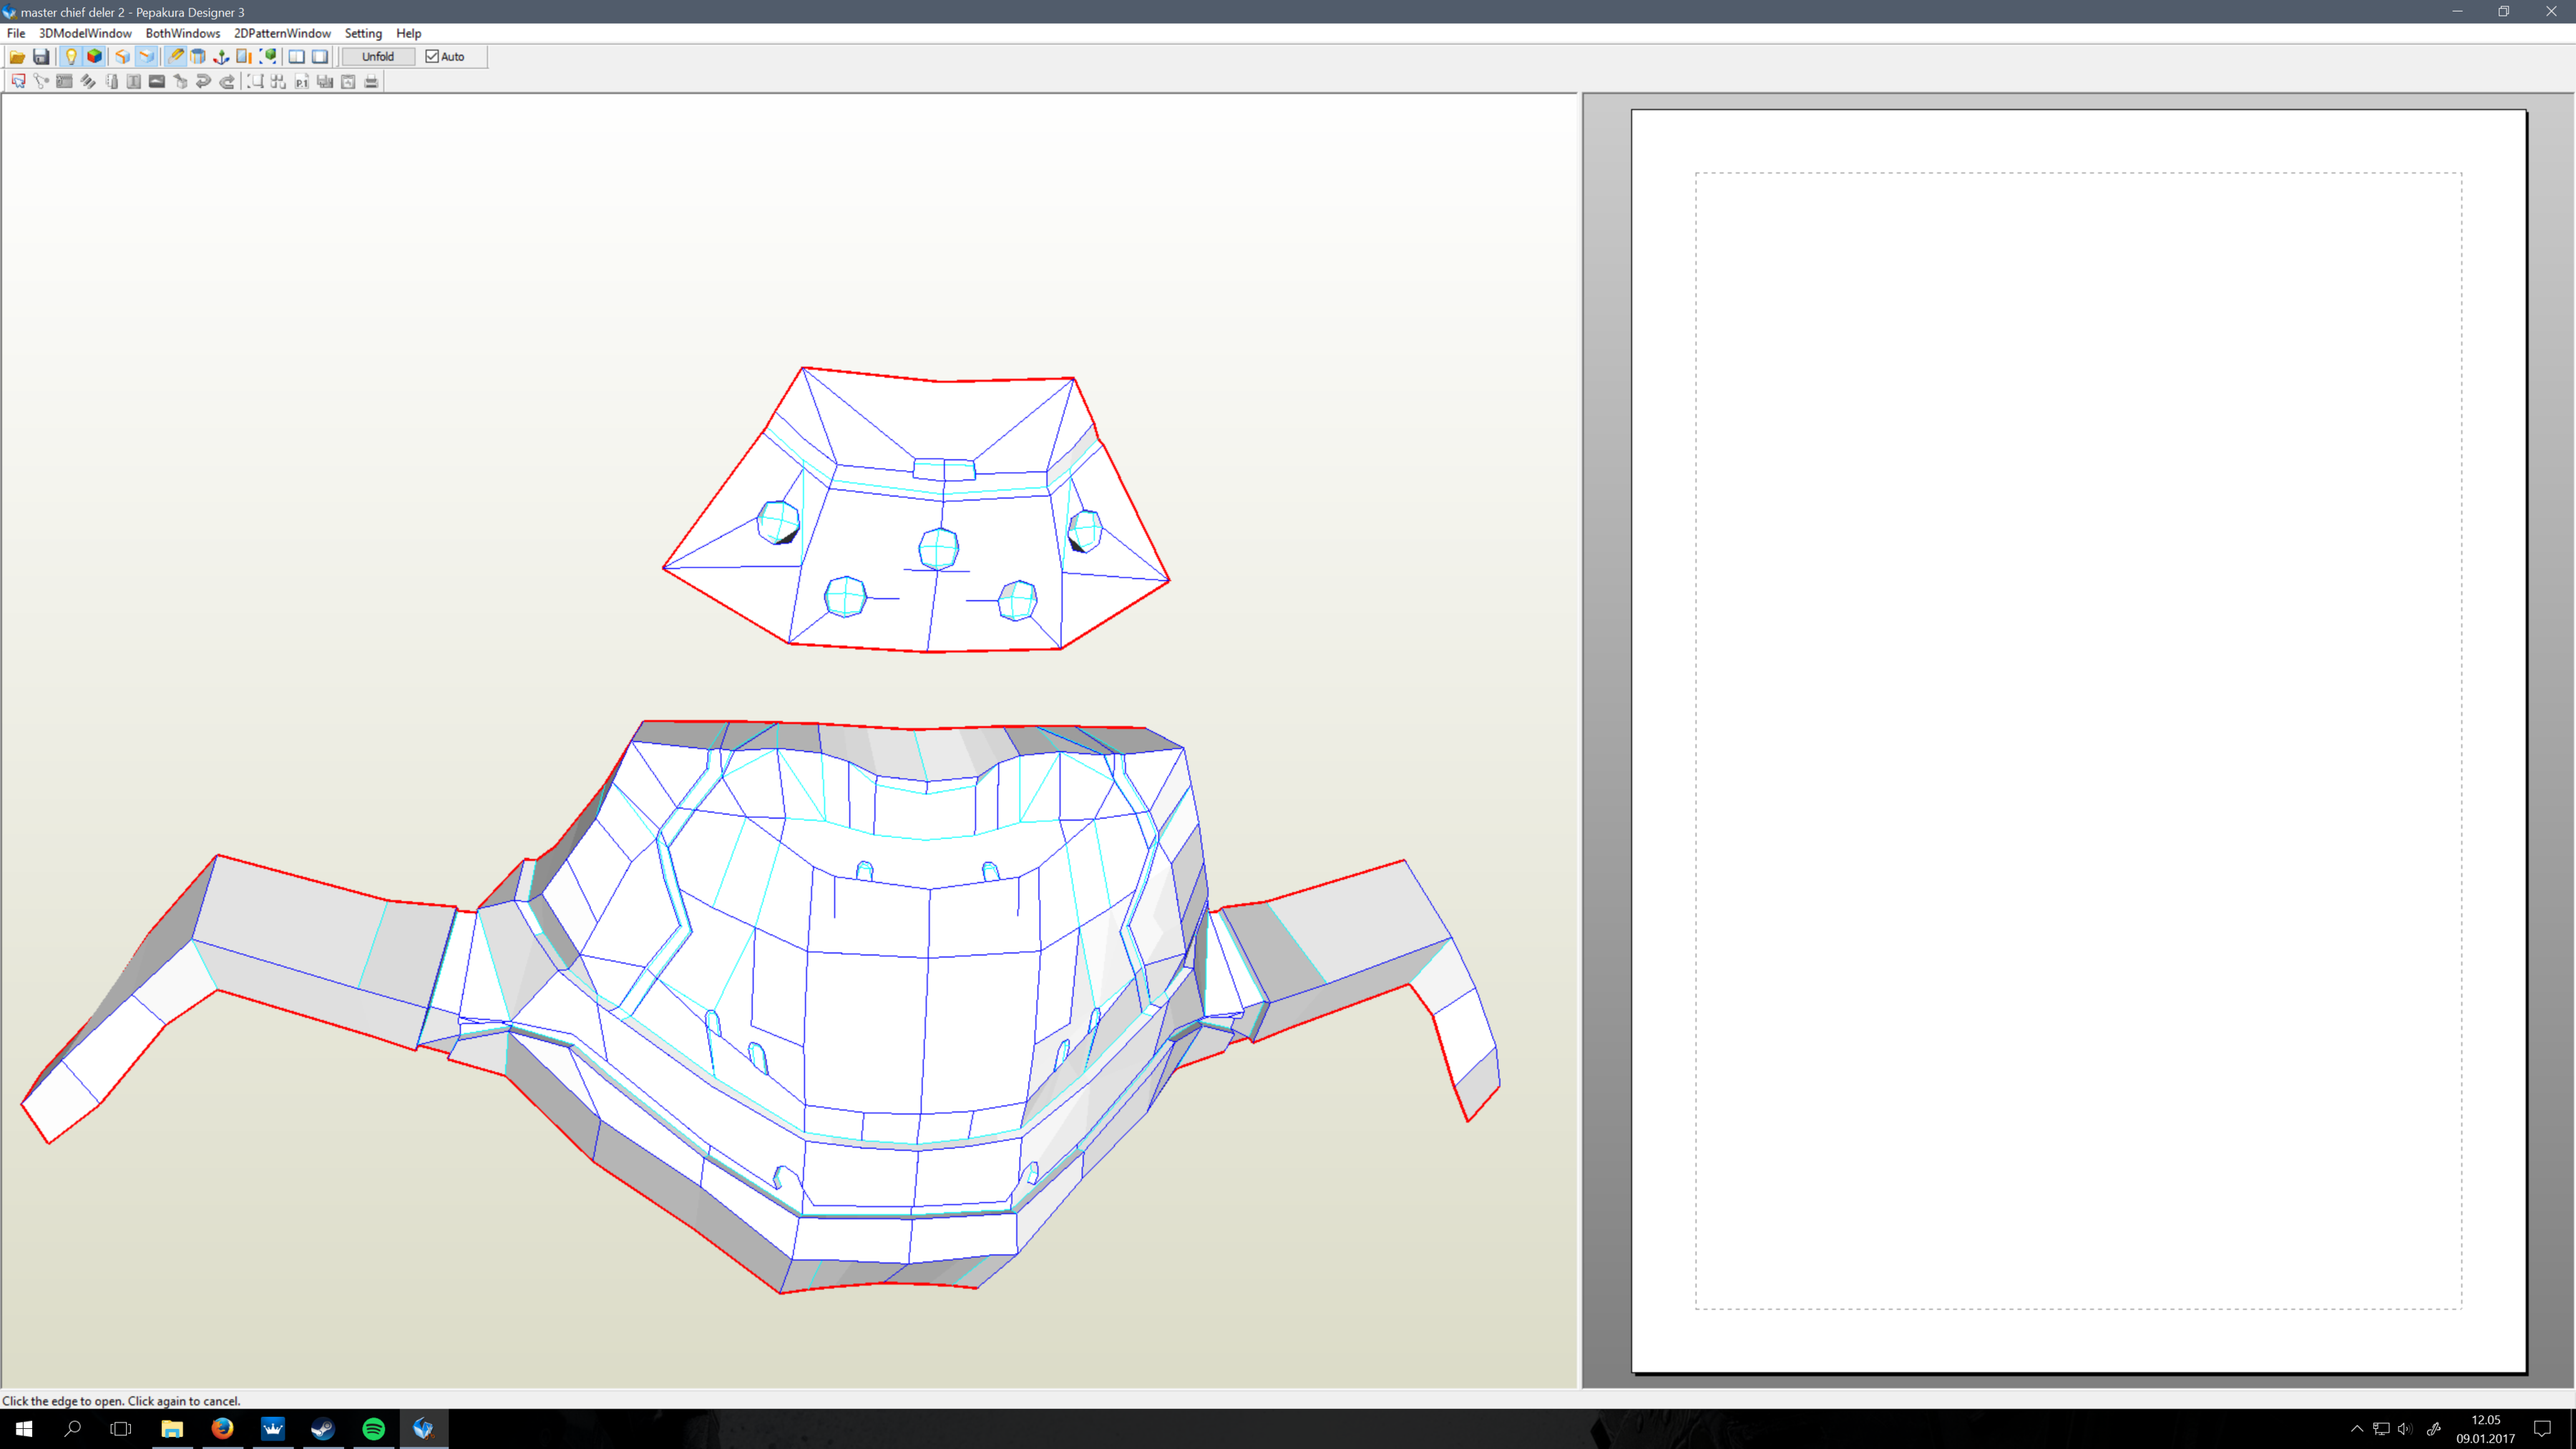This screenshot has width=2576, height=1449.
Task: Click the volume speaker tray icon
Action: [2405, 1428]
